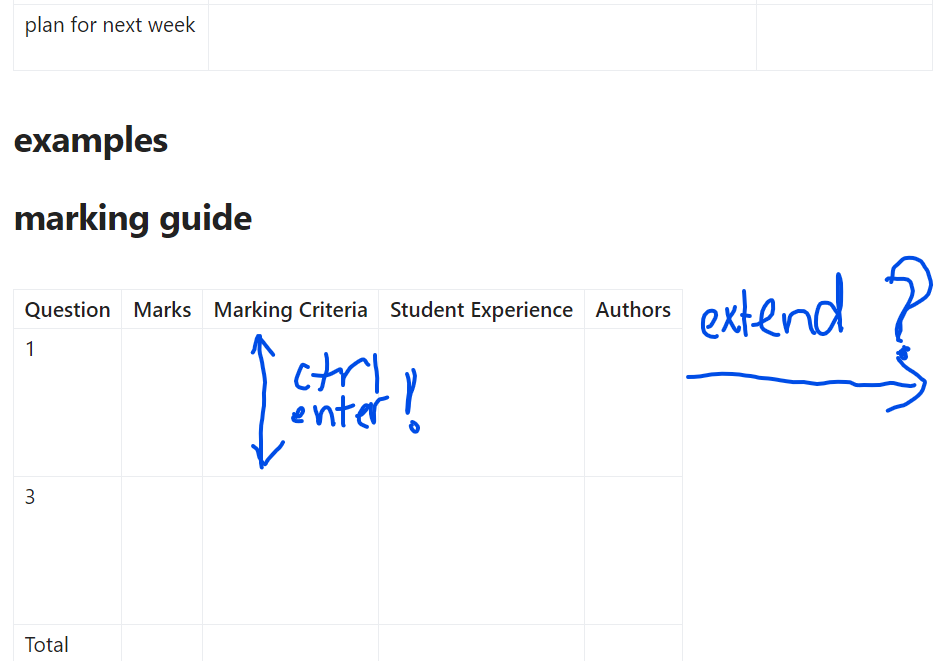Screen dimensions: 947x661
Task: Select the 'examples' heading
Action: pos(91,141)
